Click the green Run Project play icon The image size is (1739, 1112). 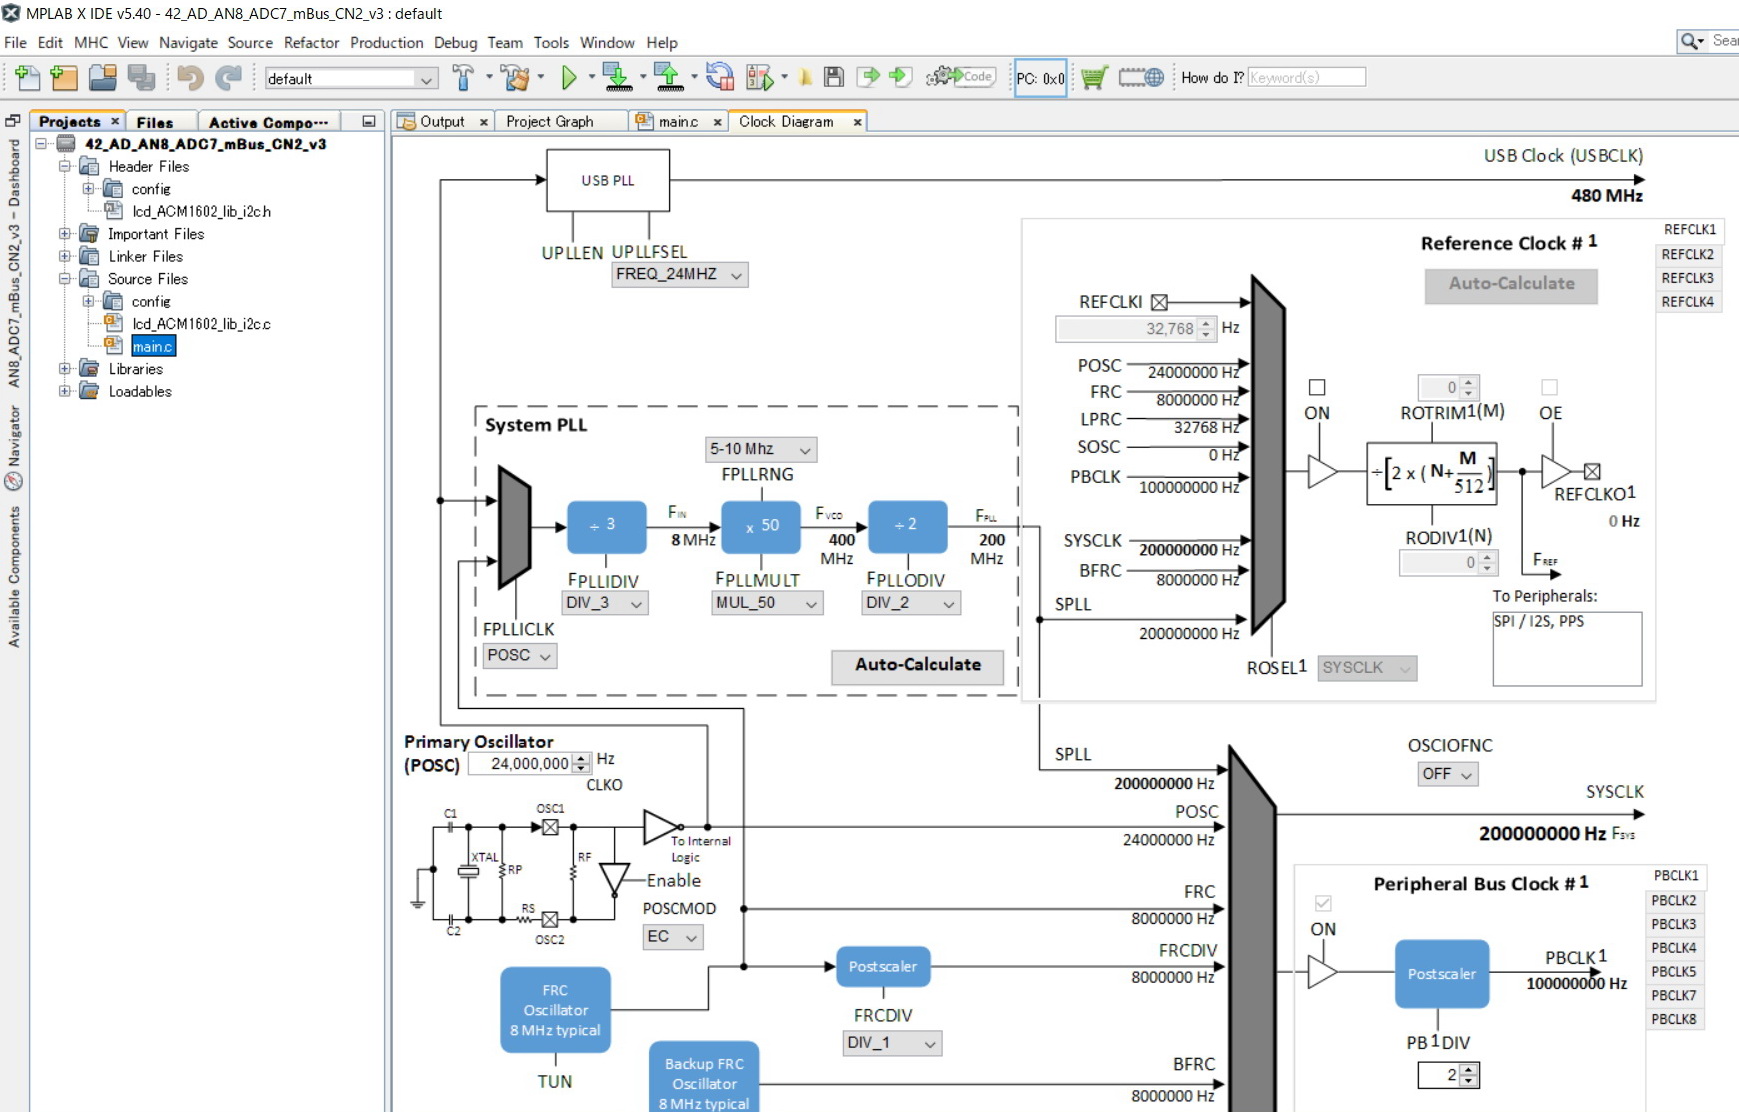tap(569, 78)
